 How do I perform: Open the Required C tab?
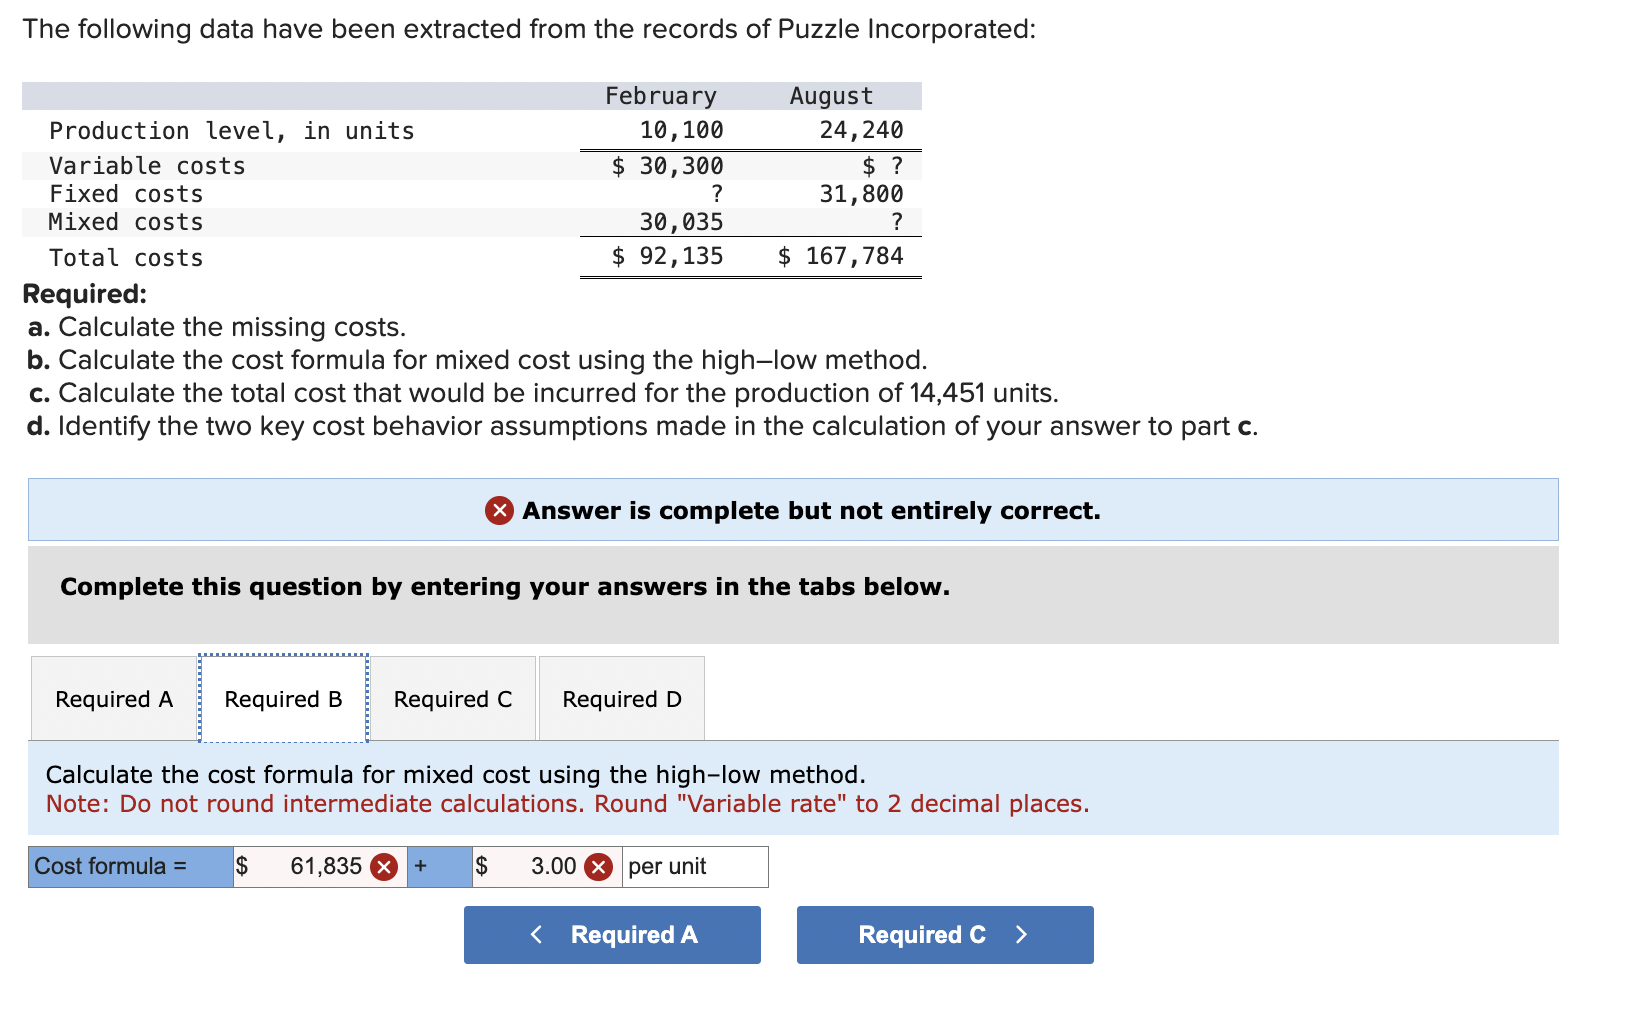point(453,698)
